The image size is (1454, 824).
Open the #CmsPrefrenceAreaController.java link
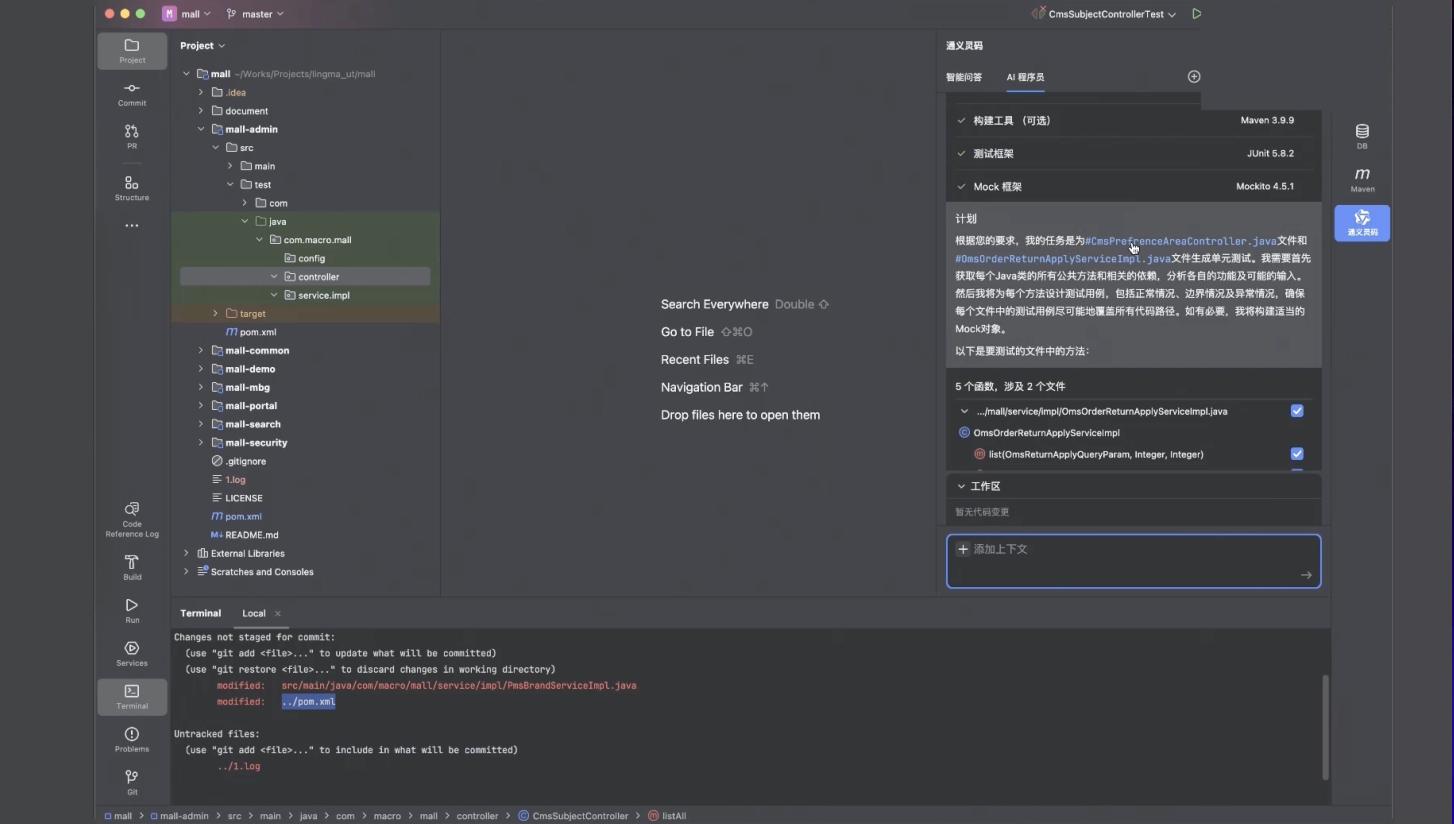[1180, 241]
